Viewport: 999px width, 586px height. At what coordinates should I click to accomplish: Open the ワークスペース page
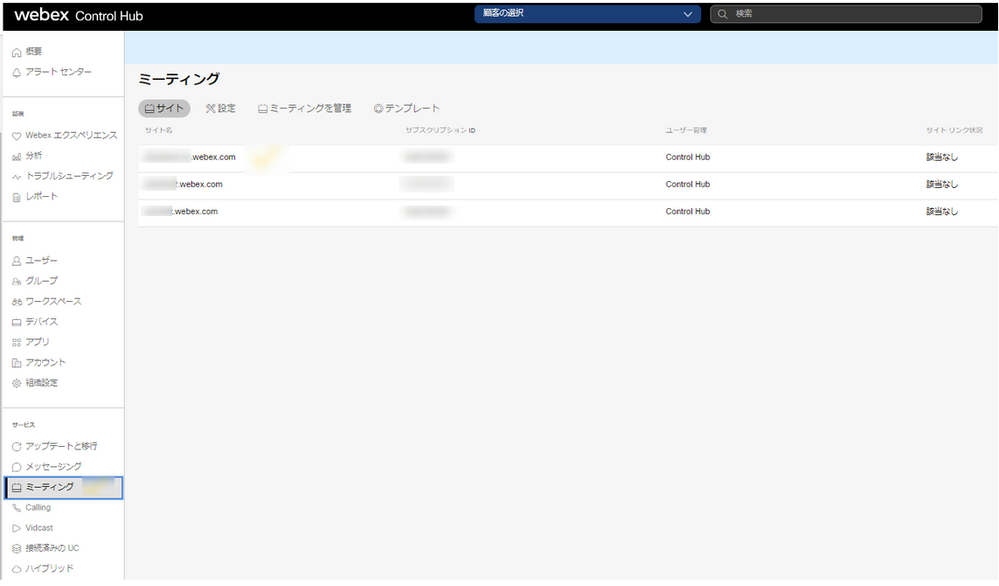tap(54, 301)
